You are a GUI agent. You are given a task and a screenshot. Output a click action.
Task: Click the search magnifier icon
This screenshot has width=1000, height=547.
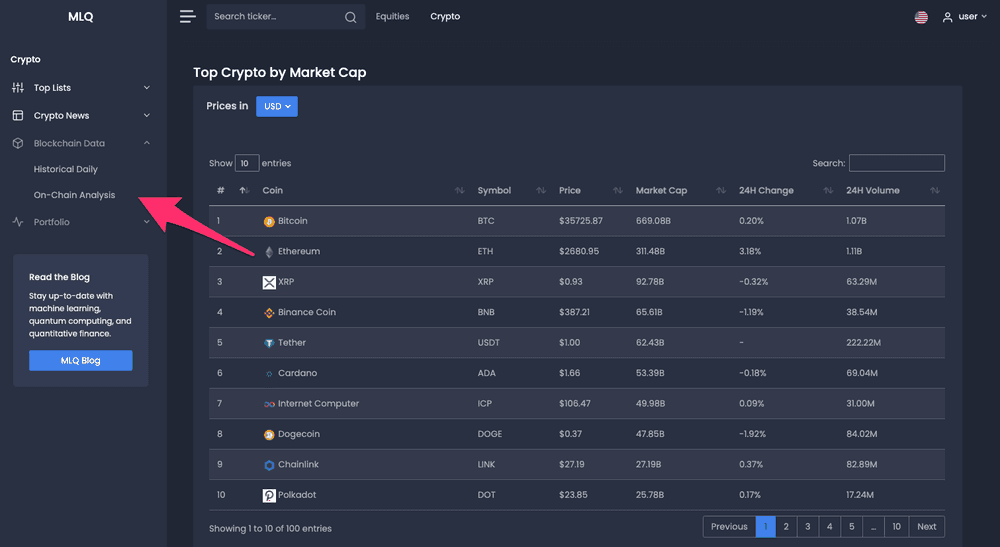tap(351, 17)
